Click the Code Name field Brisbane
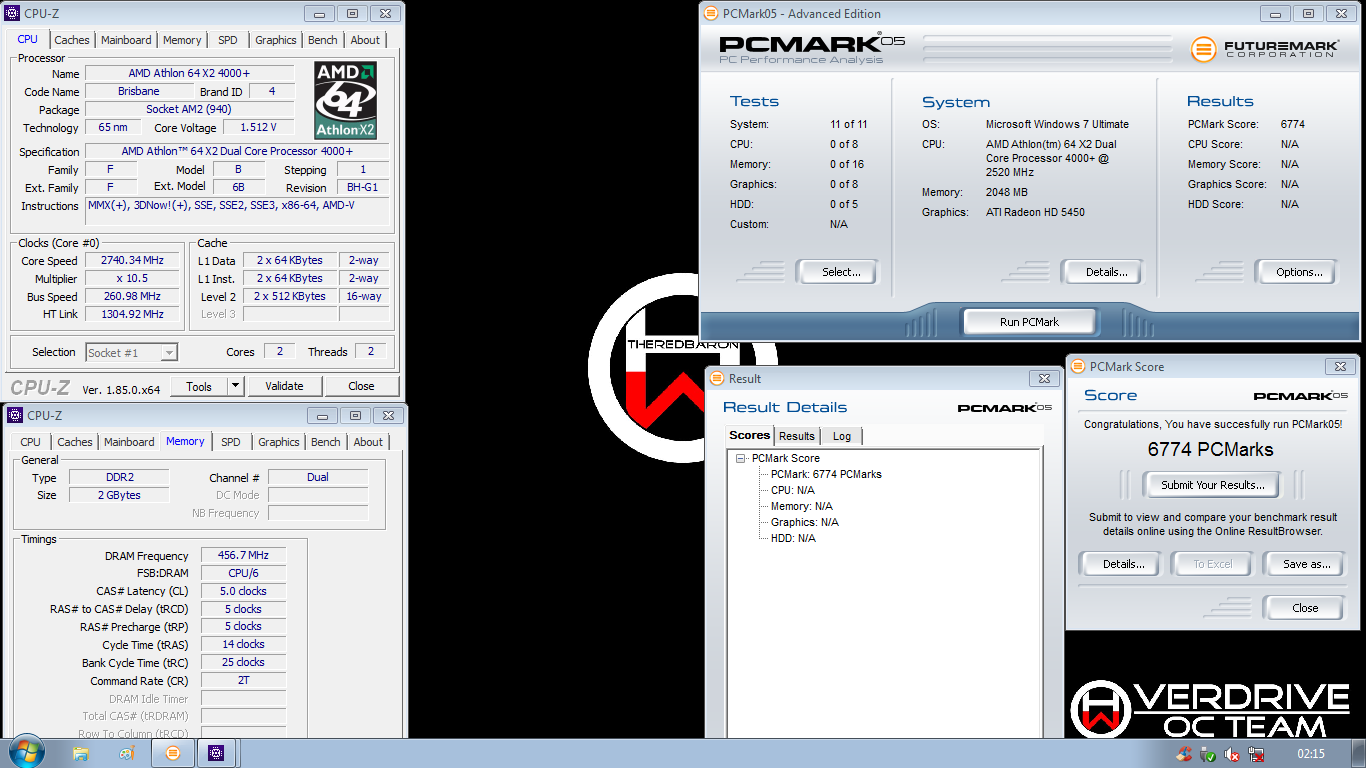 coord(138,91)
